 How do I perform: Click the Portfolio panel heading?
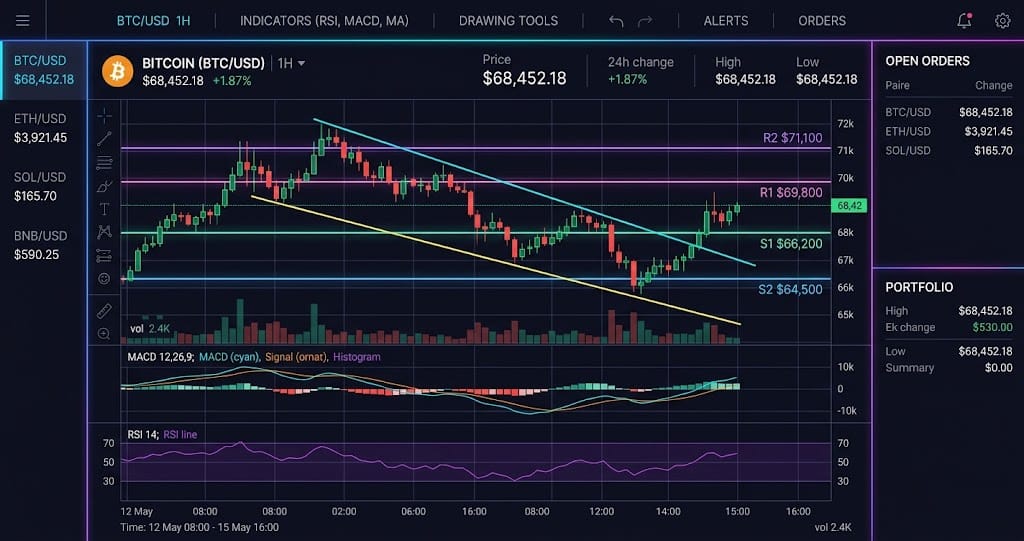point(919,287)
